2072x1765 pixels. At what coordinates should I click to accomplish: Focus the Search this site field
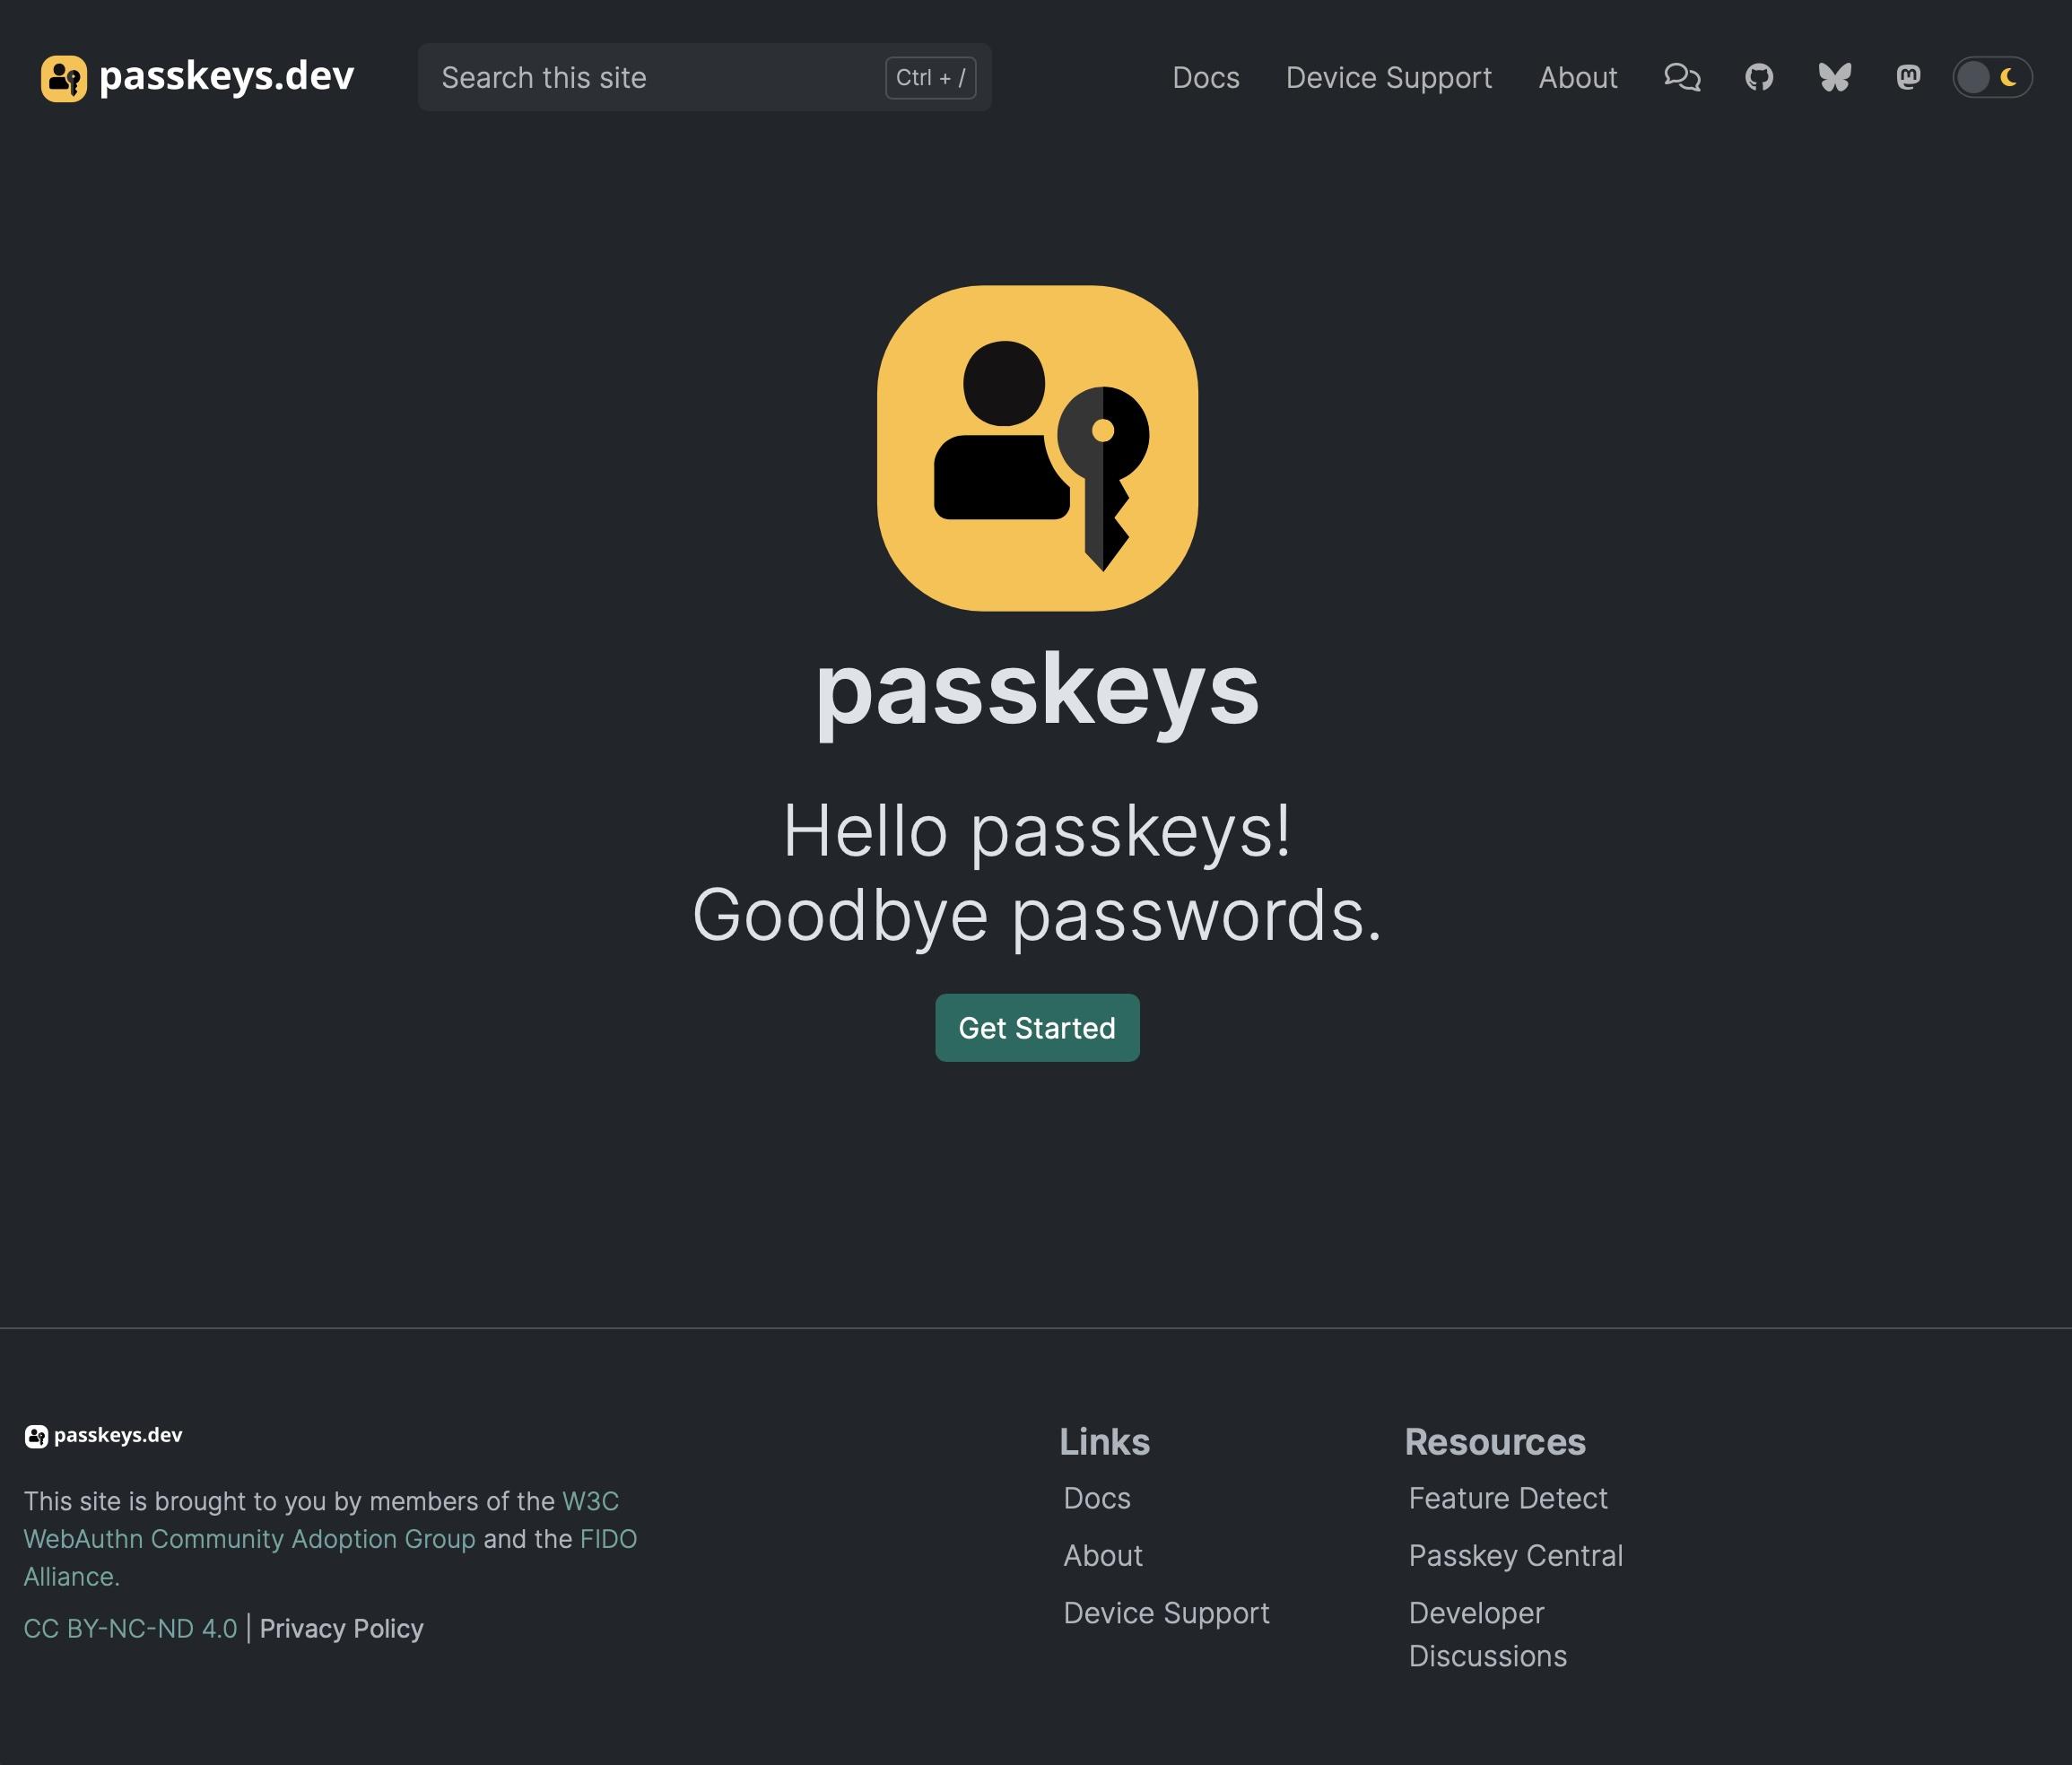pos(704,77)
